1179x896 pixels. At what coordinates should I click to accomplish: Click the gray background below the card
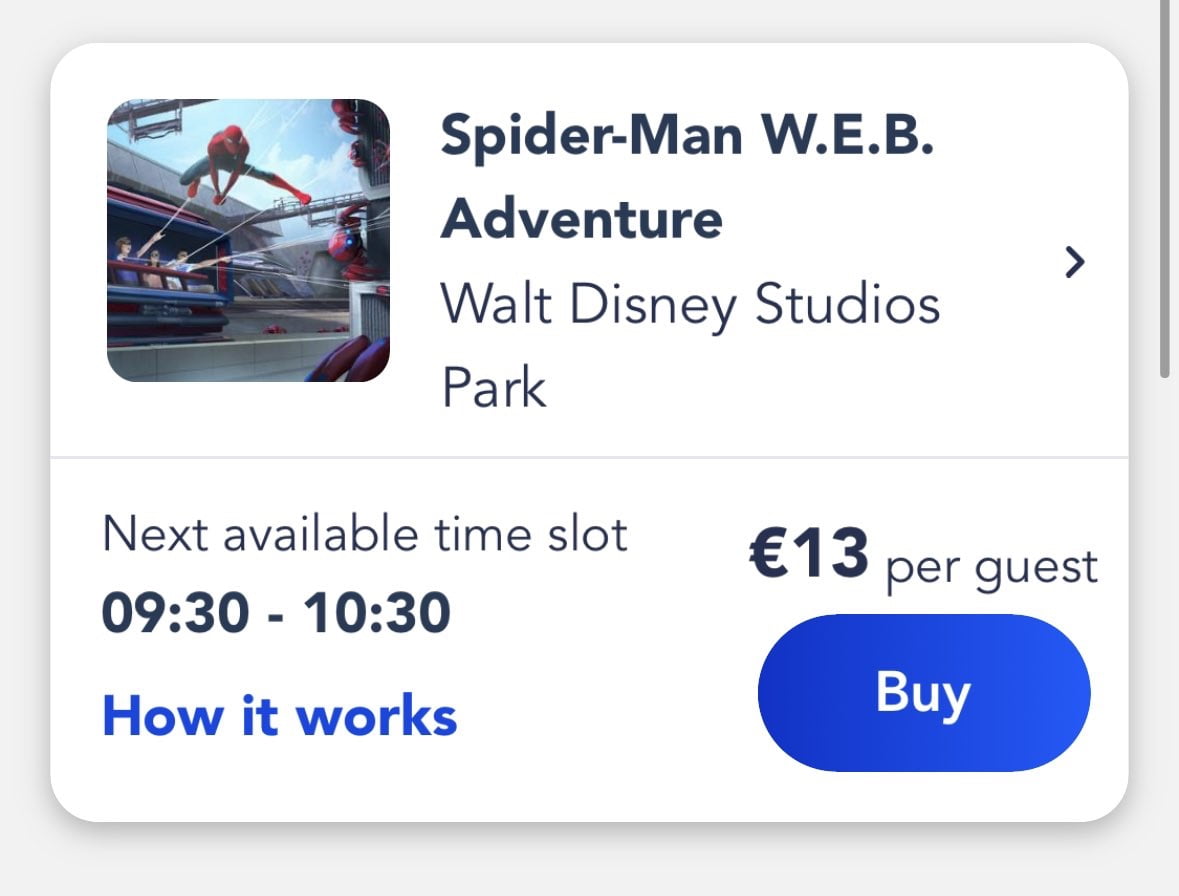[x=589, y=862]
